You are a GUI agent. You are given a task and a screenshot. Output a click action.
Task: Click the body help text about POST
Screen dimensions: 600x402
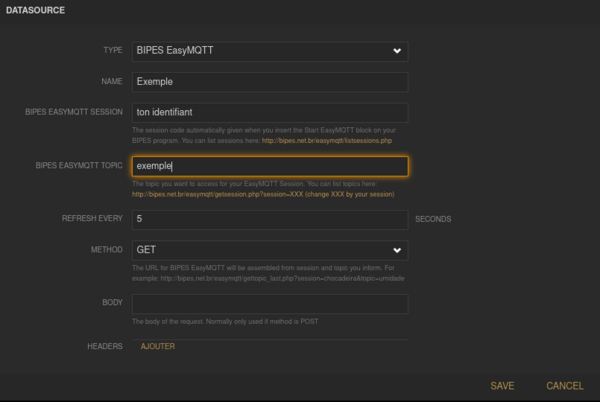click(x=225, y=321)
